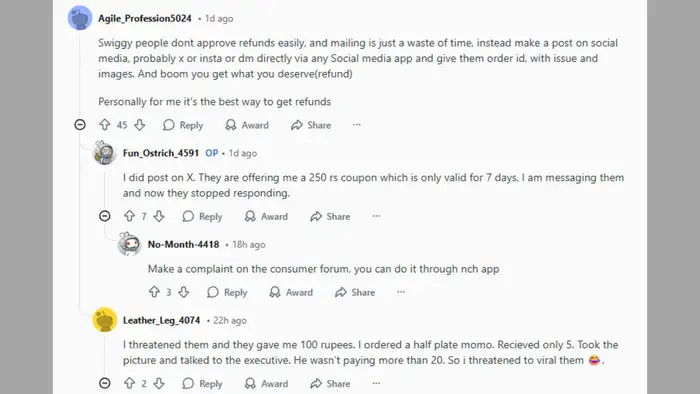The image size is (700, 394).
Task: Upvote Agile_Profession5024's comment
Action: tap(104, 125)
